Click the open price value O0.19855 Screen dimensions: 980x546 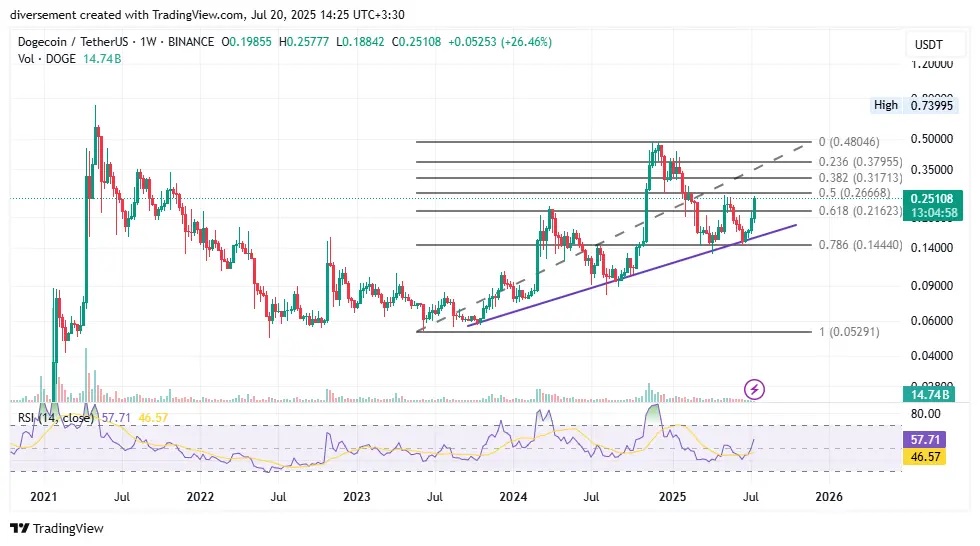pos(246,42)
